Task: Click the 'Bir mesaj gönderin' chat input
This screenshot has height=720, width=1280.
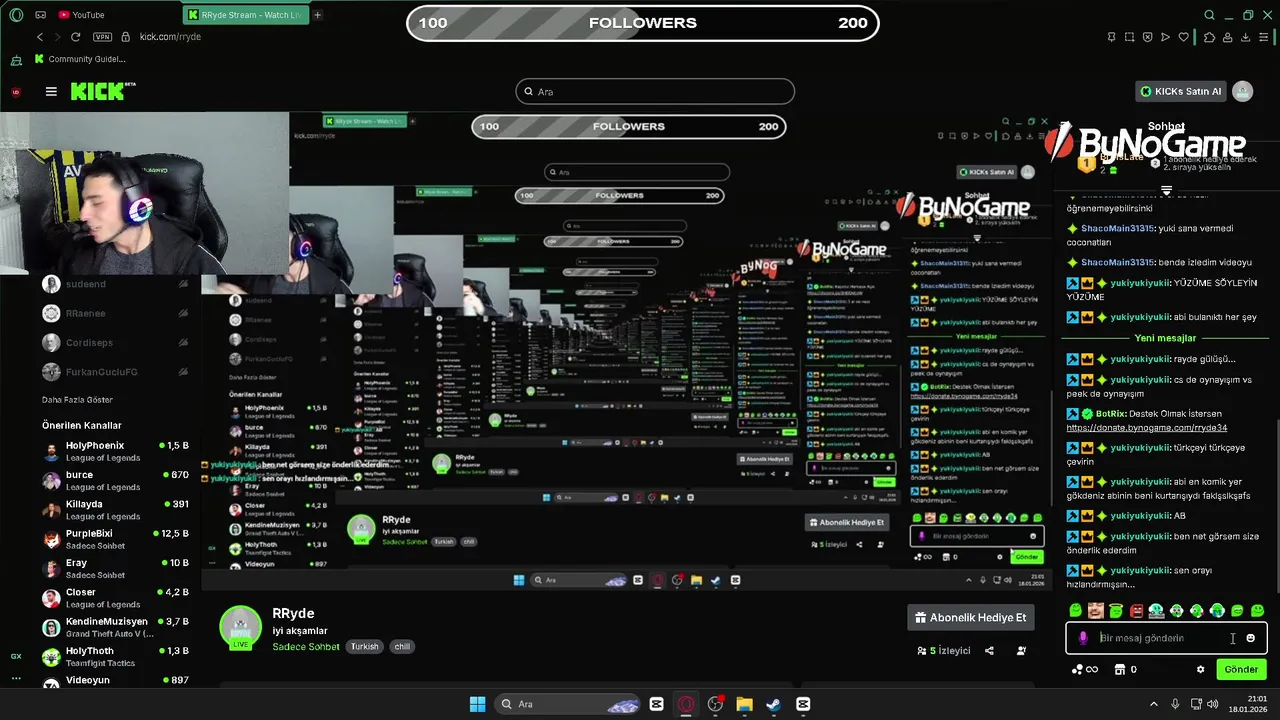Action: point(1166,638)
